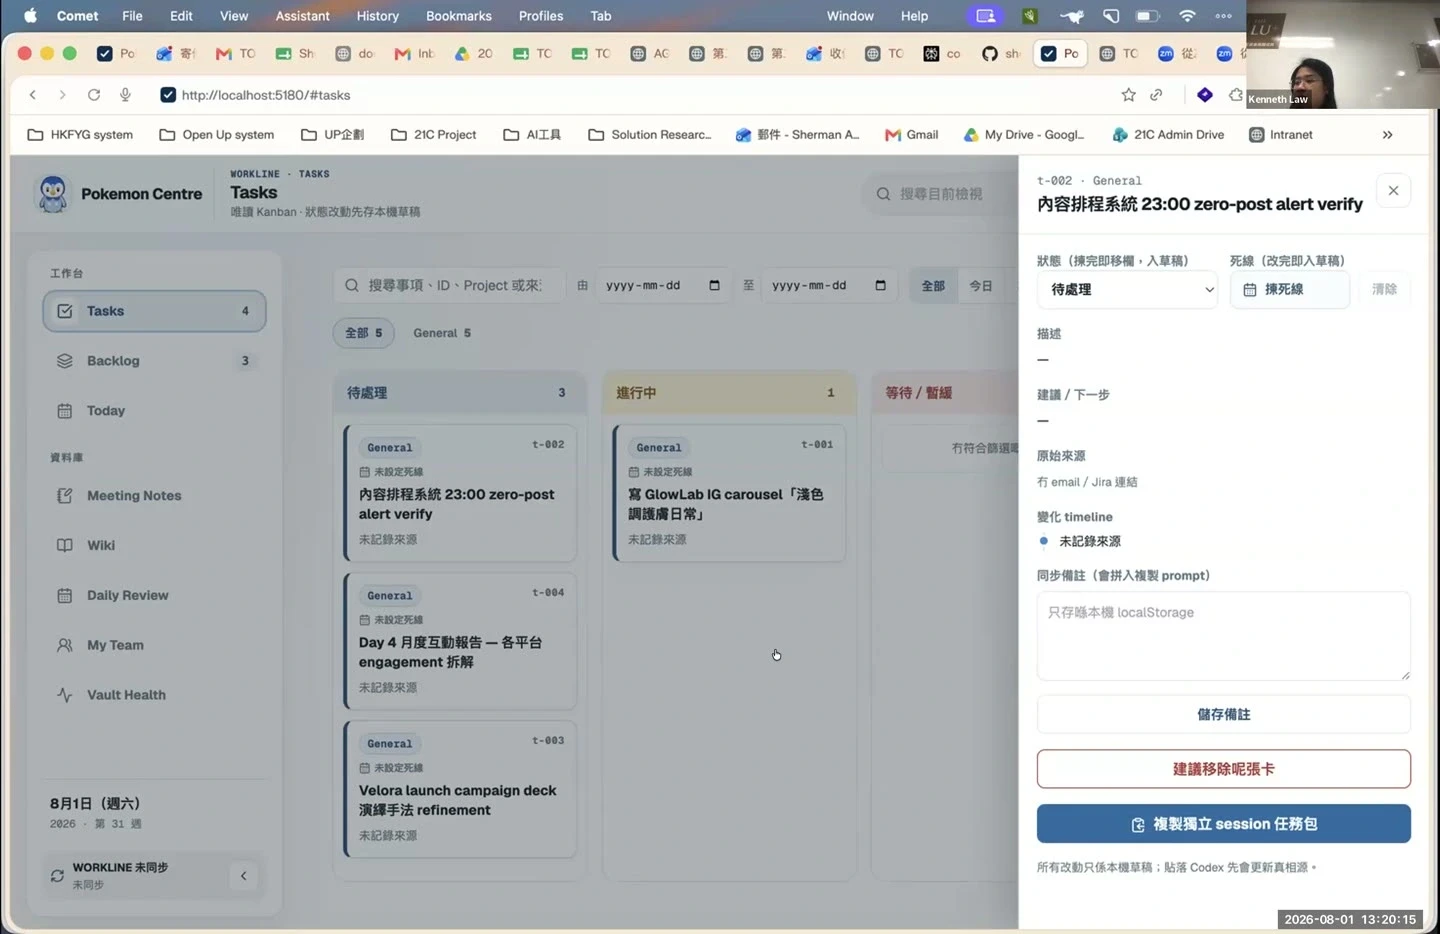Open the Profiles menu
1440x934 pixels.
click(541, 16)
